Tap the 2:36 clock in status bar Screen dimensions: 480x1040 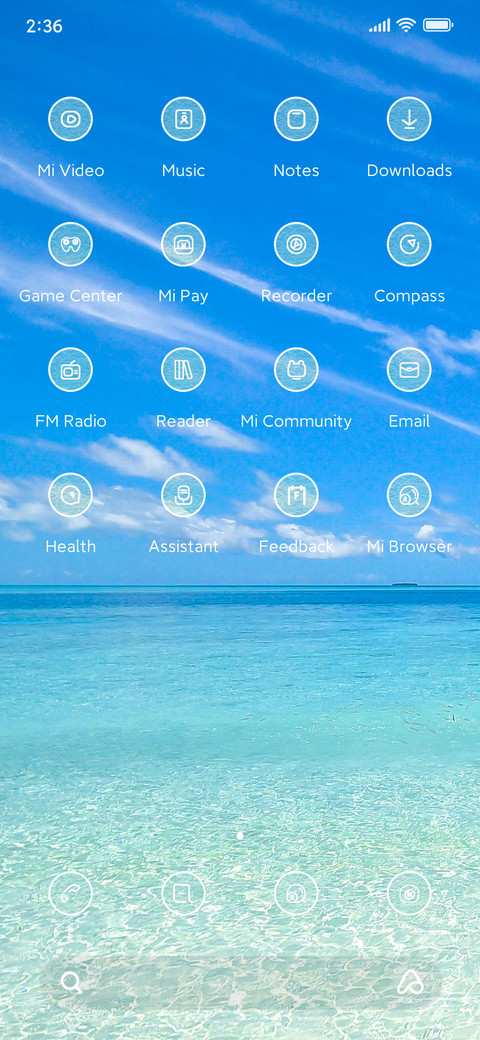click(44, 26)
